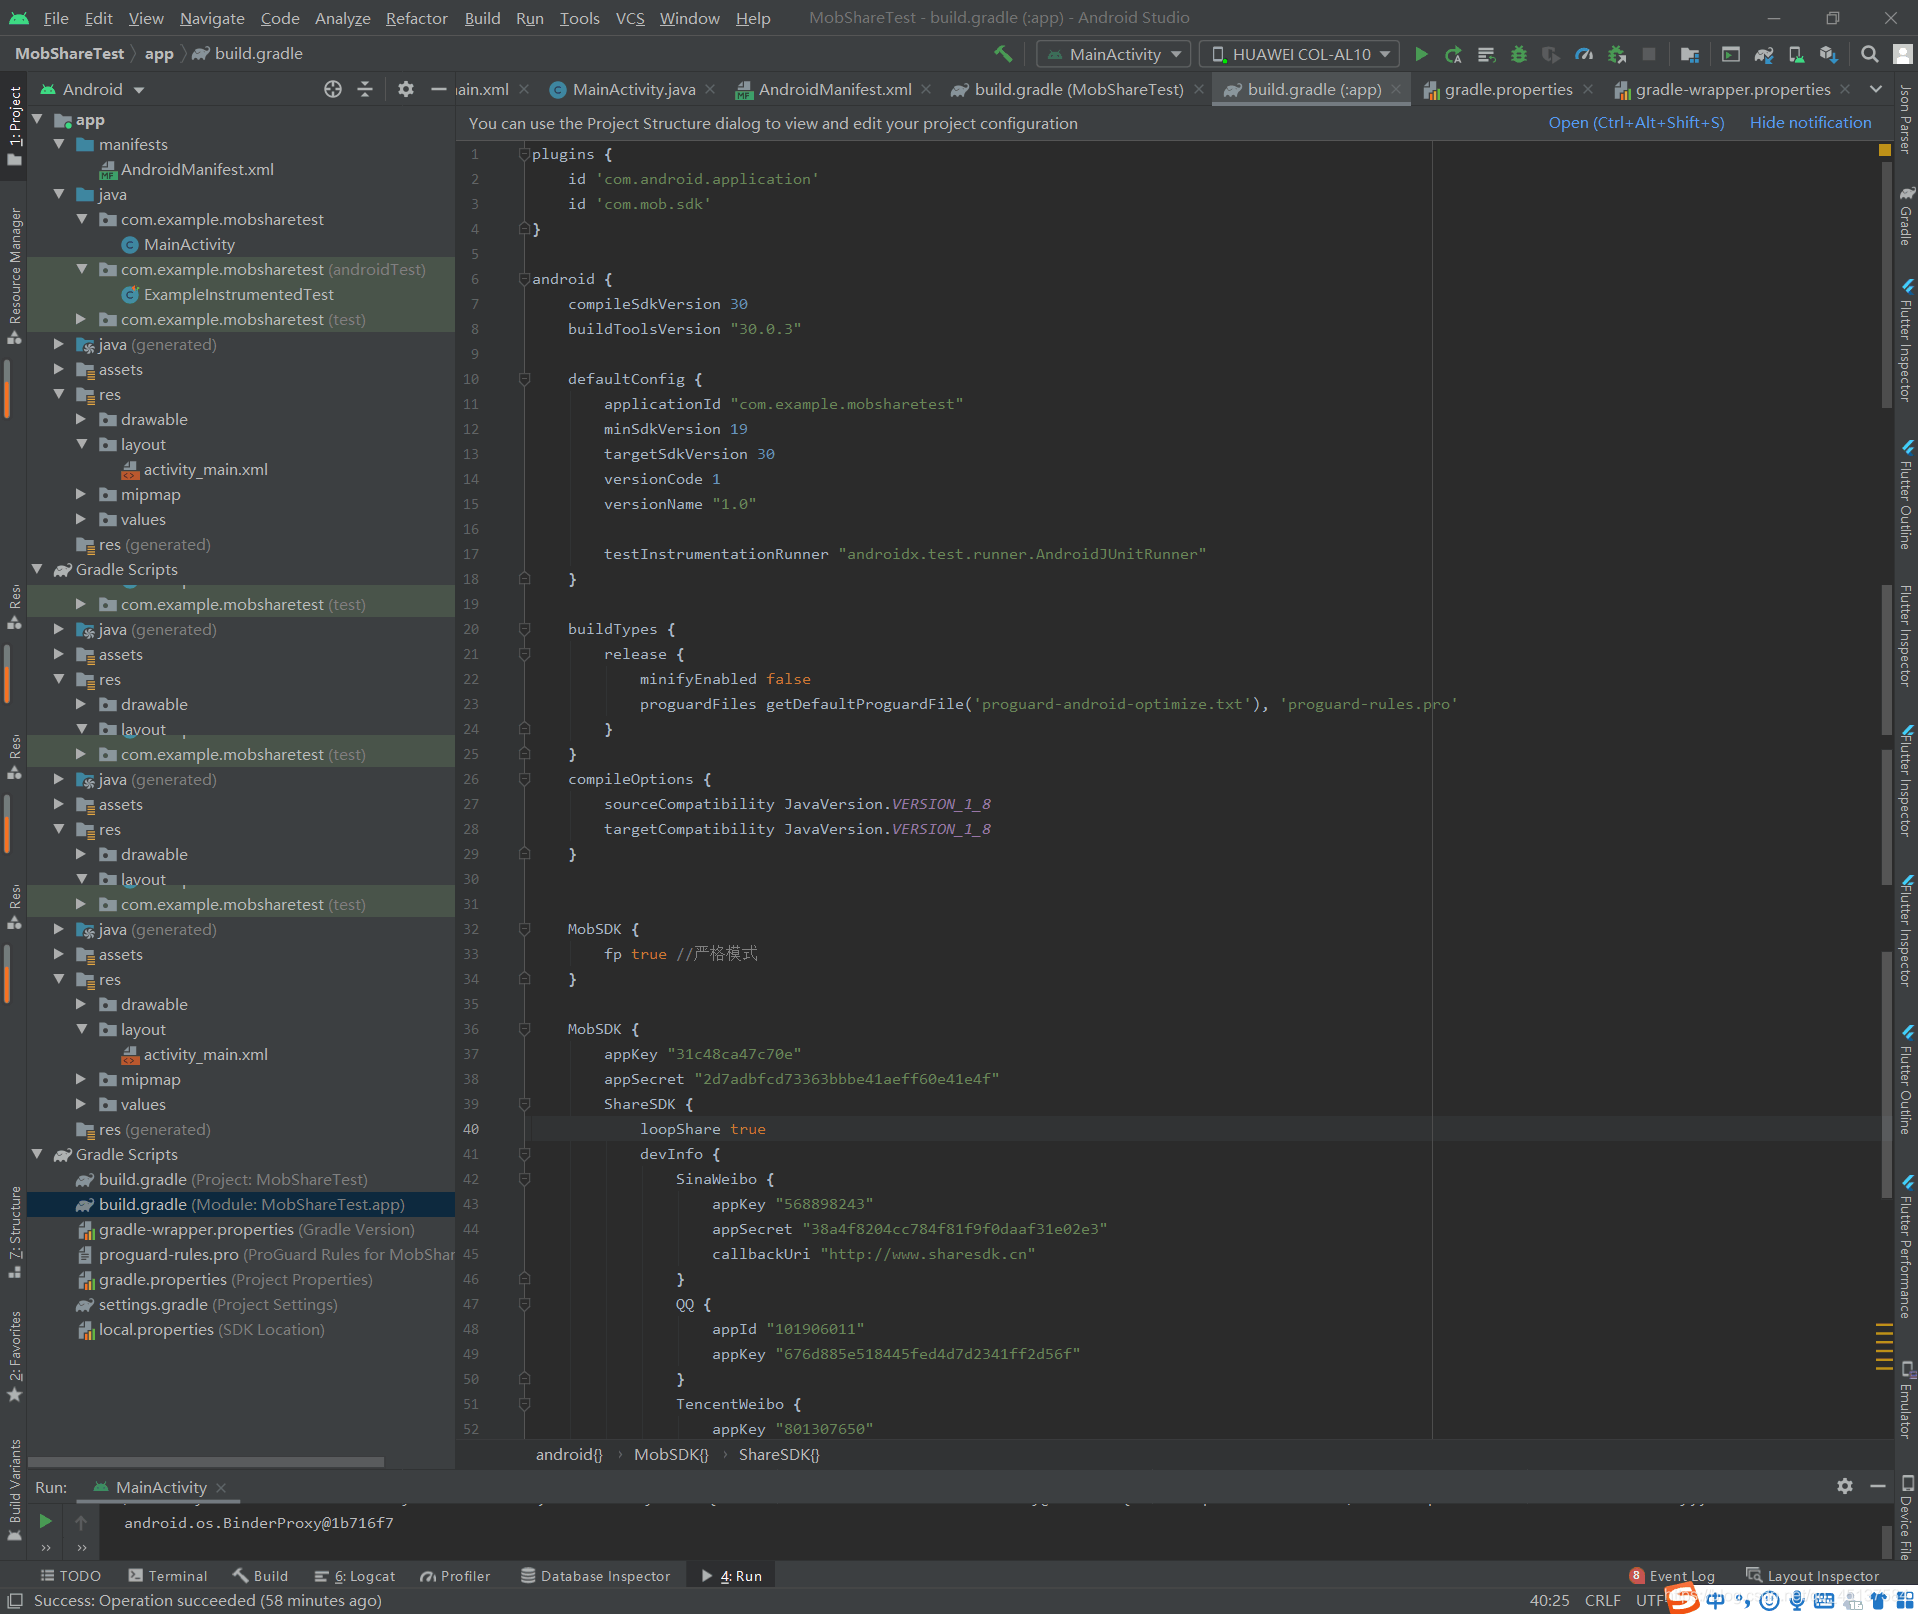Click Rerun green arrow in Run panel
This screenshot has height=1614, width=1918.
(45, 1521)
